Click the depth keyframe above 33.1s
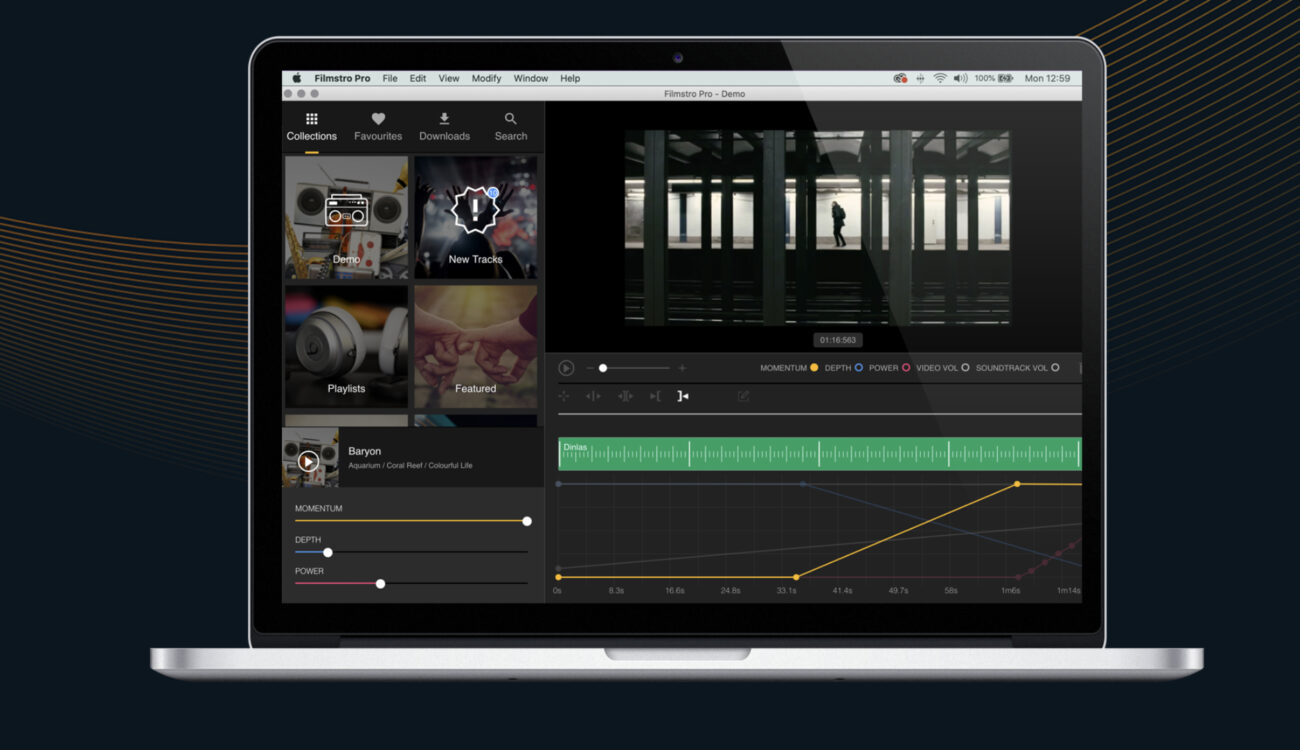Screen dimensions: 1300x750 coord(802,484)
